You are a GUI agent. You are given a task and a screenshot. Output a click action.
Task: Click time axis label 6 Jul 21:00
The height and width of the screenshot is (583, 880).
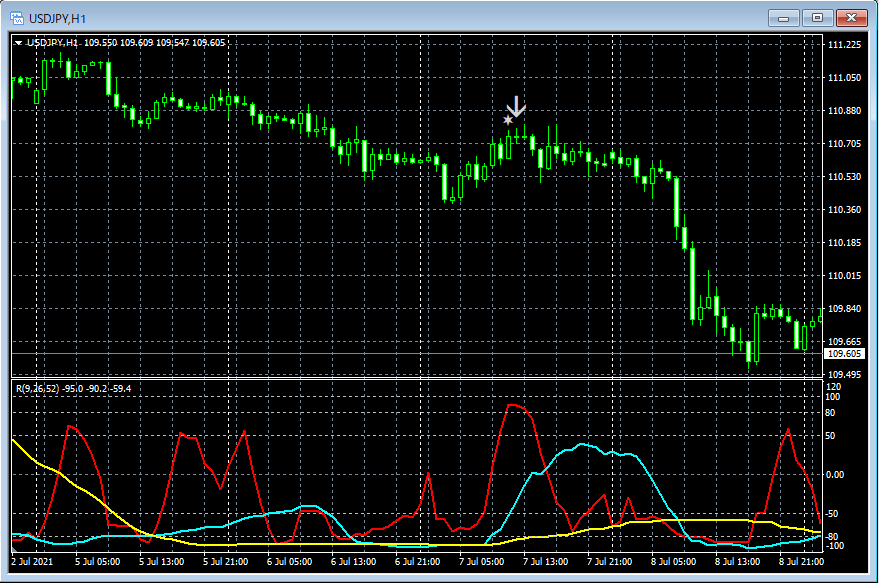tap(418, 562)
